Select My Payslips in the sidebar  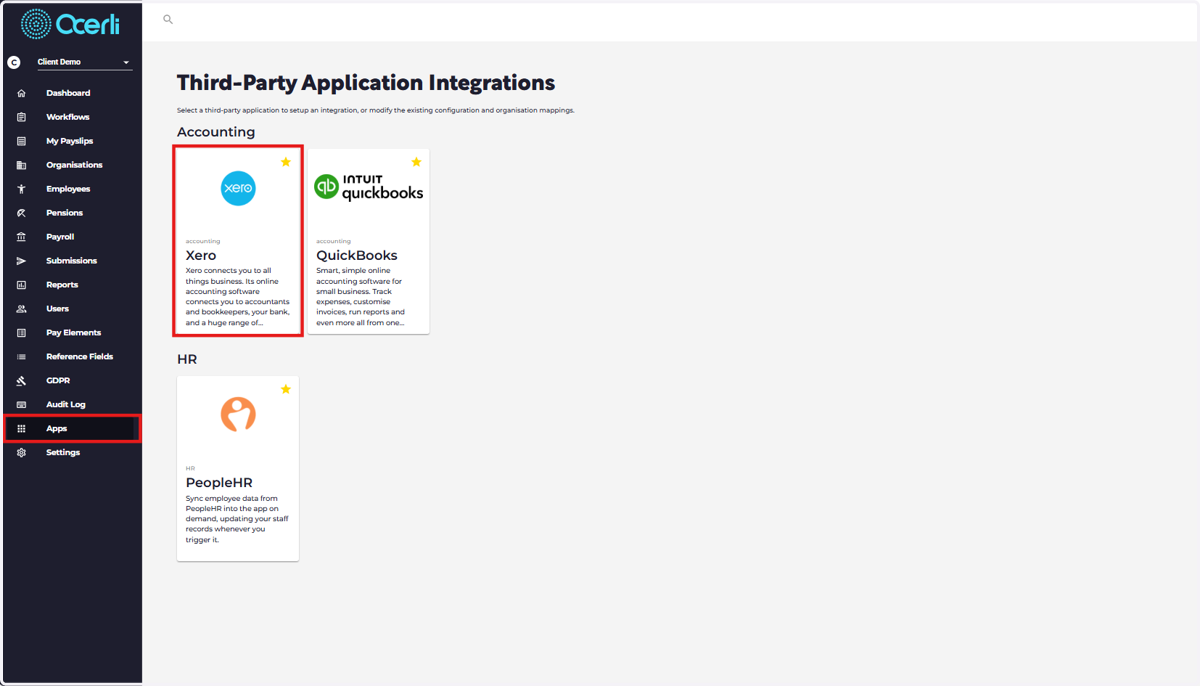pos(70,141)
